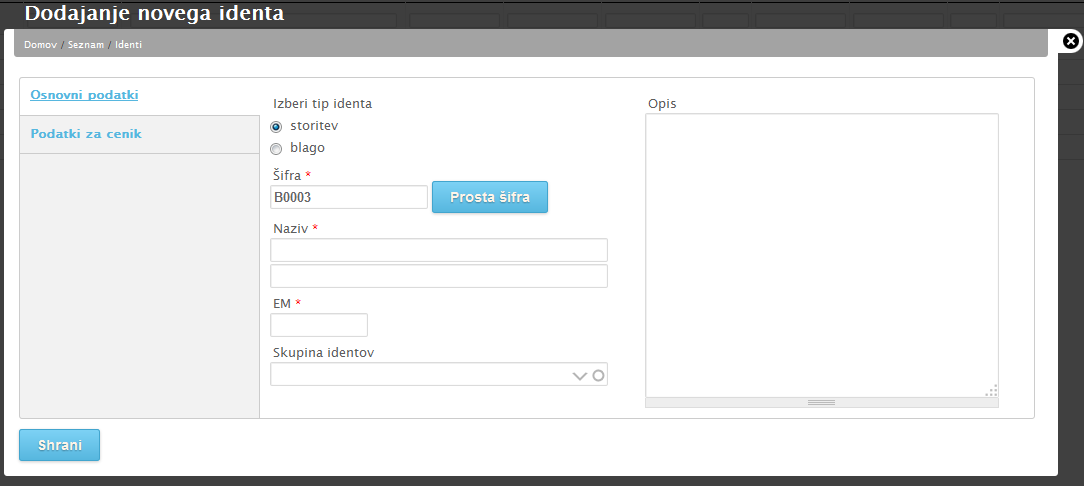The width and height of the screenshot is (1084, 486).
Task: Save with the Shrani button
Action: click(59, 445)
